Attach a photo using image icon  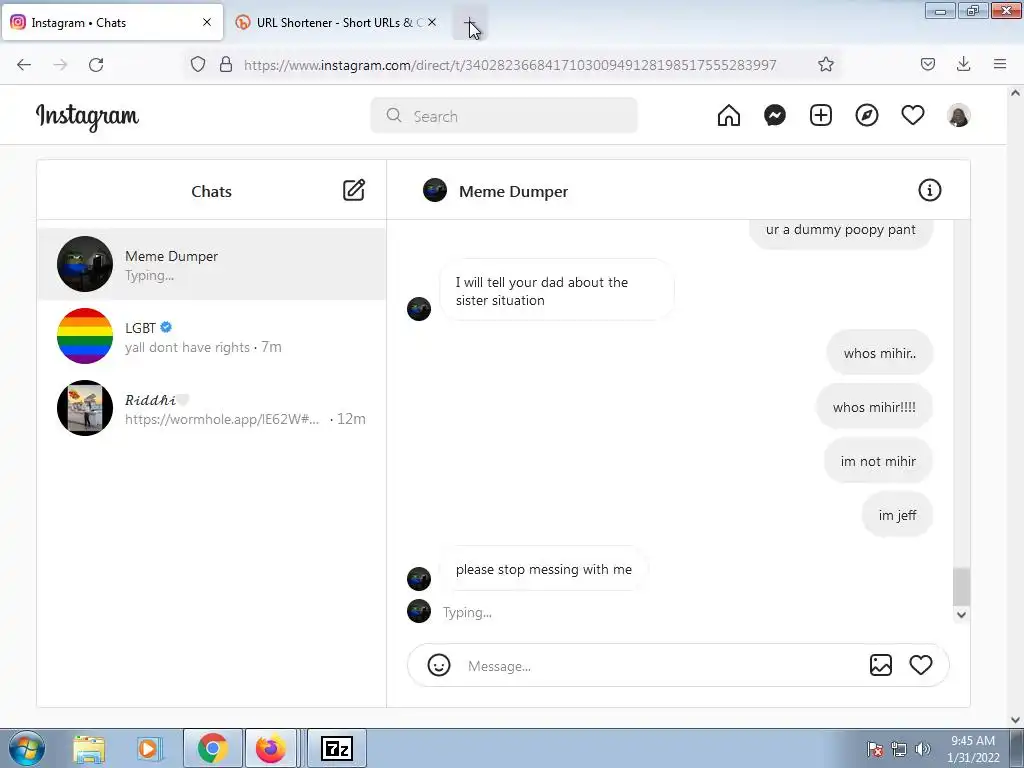coord(880,665)
